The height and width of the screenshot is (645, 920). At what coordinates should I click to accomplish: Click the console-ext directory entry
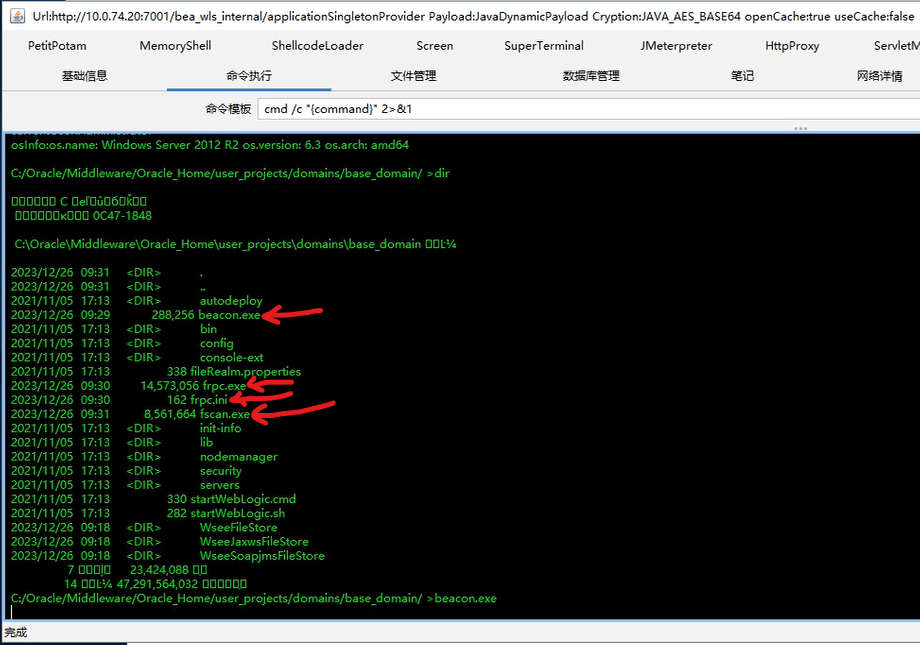coord(232,358)
